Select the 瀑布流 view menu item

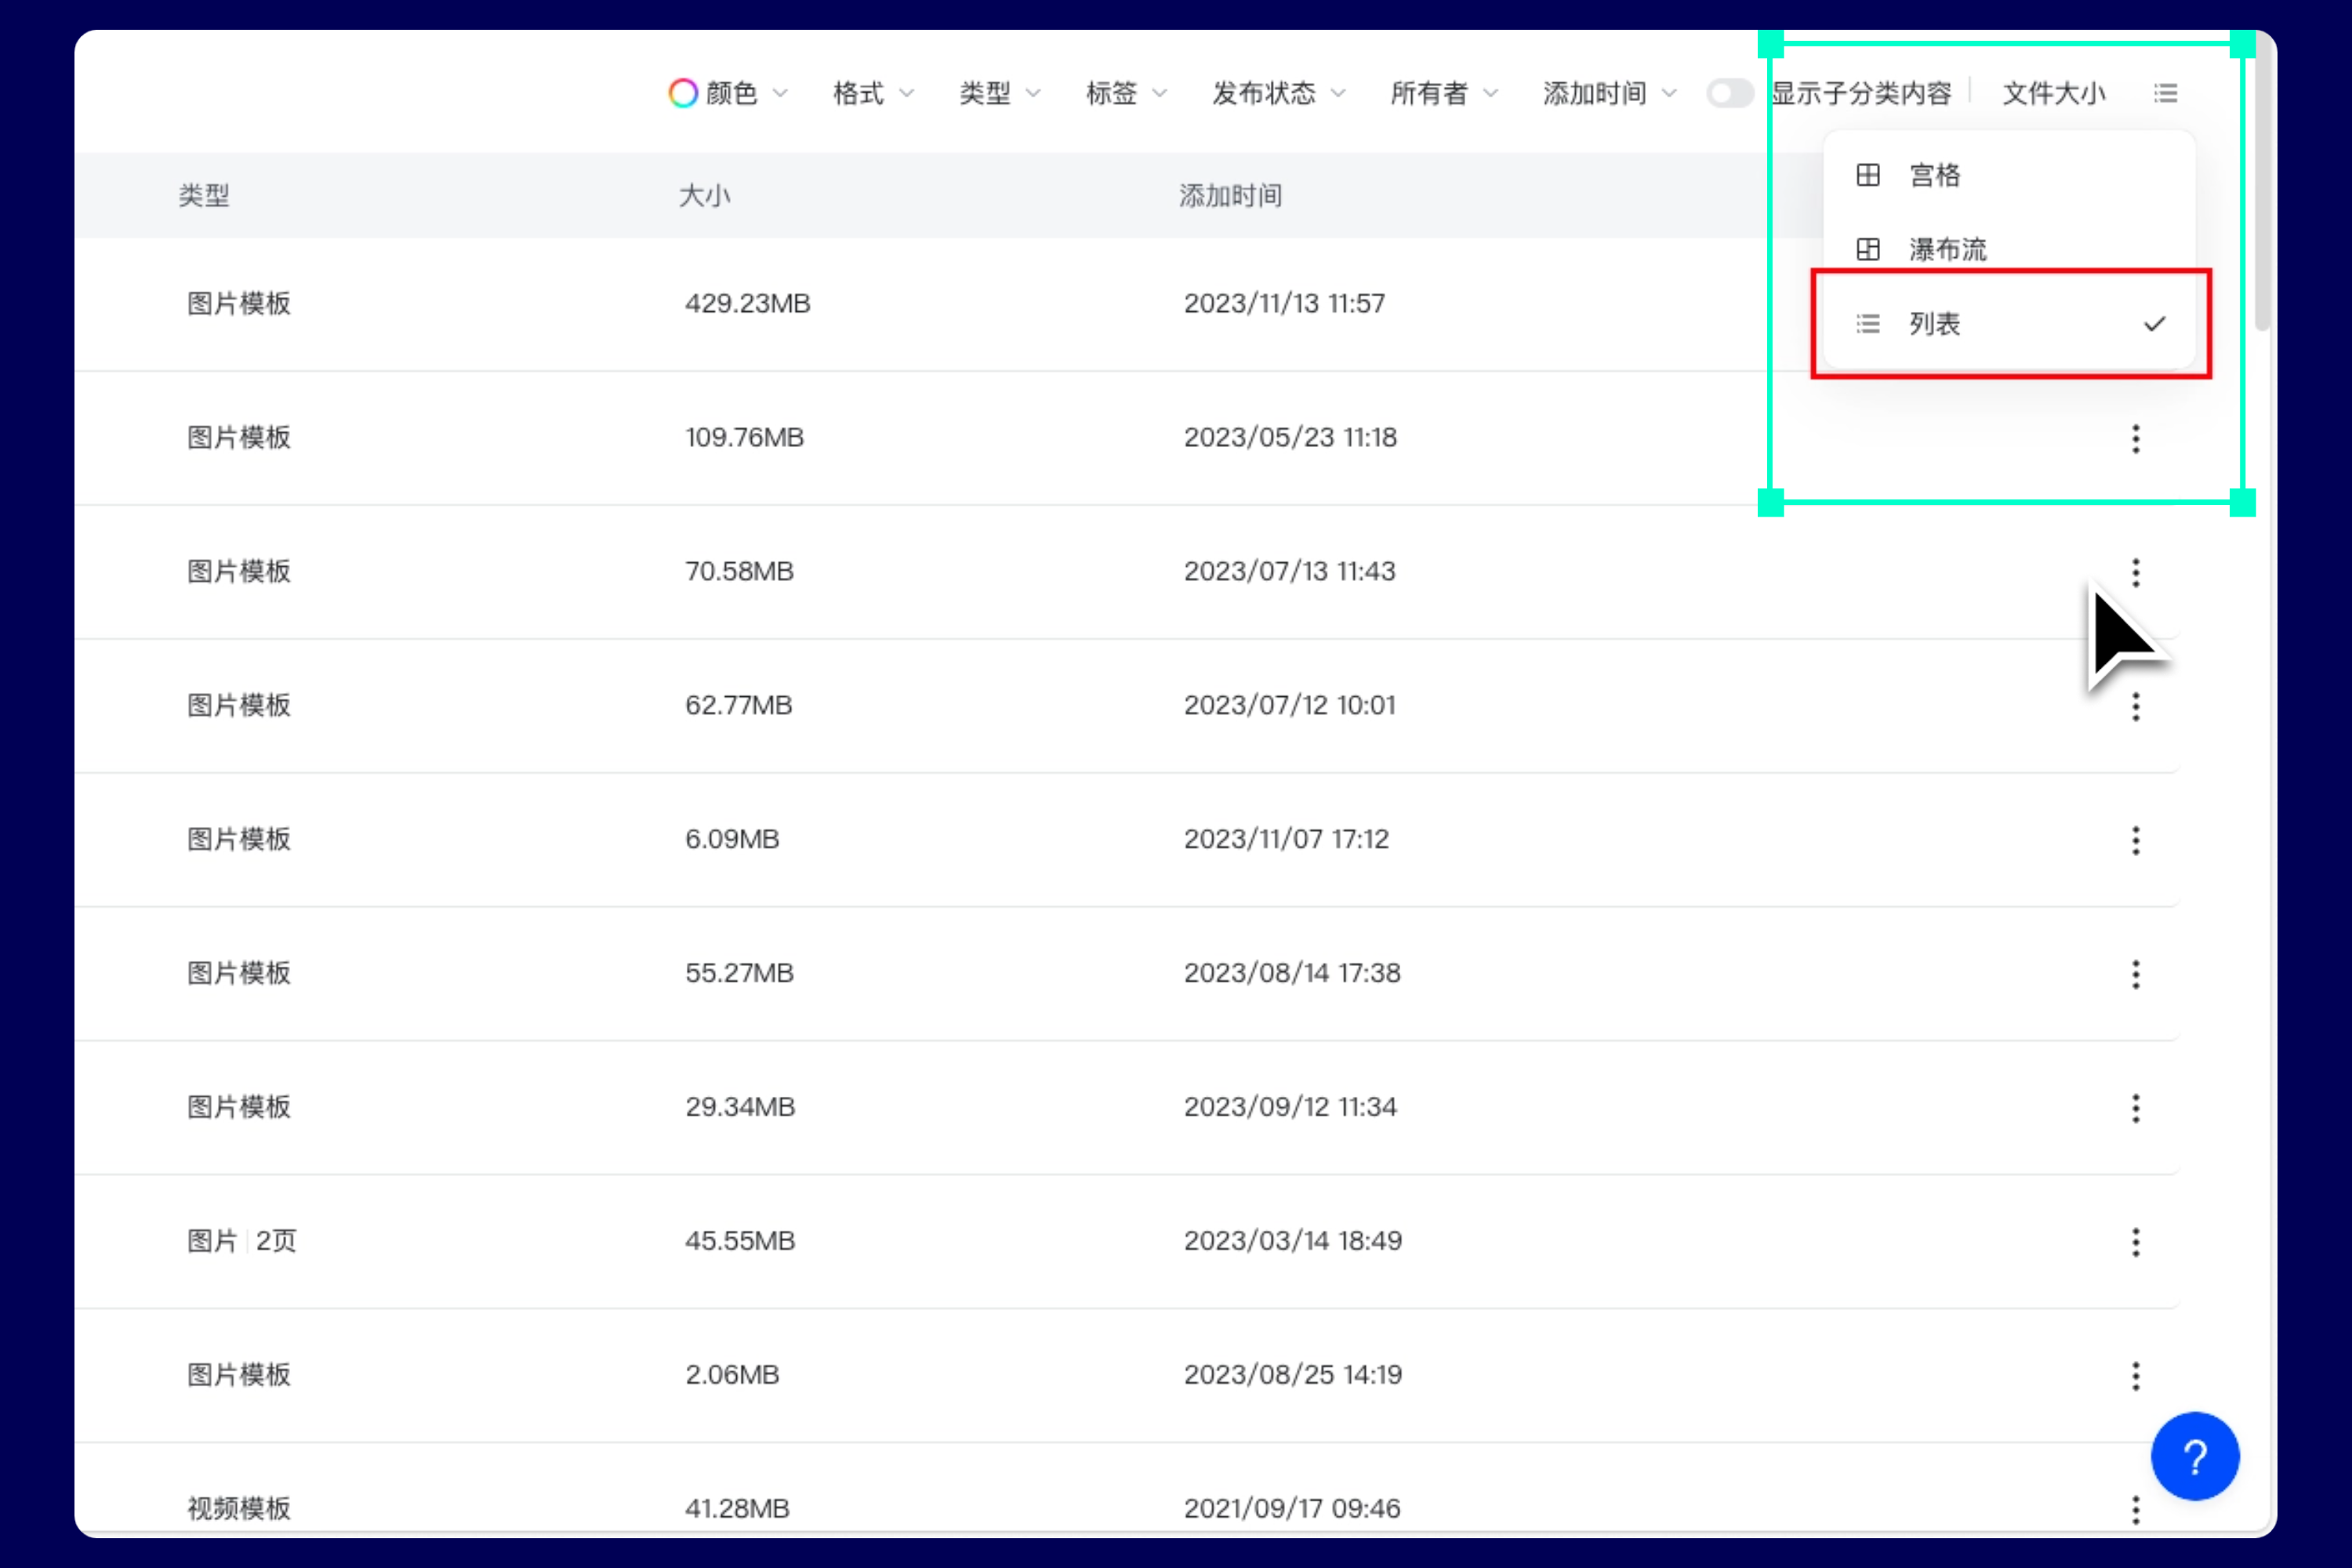point(2009,249)
